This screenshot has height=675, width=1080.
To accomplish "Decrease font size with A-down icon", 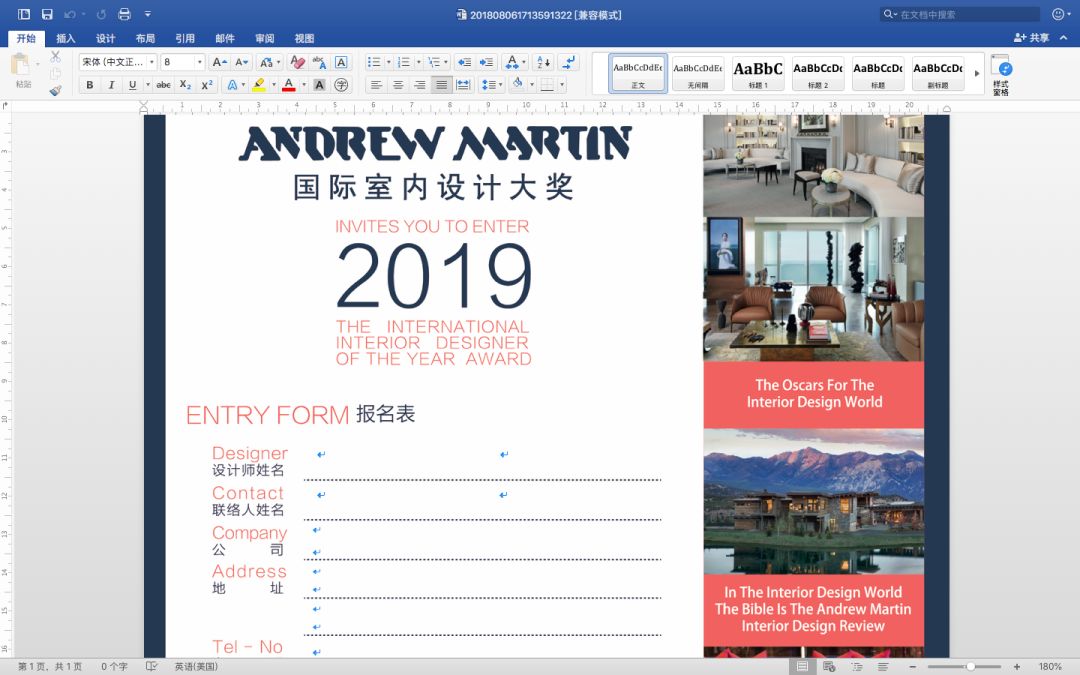I will point(241,62).
